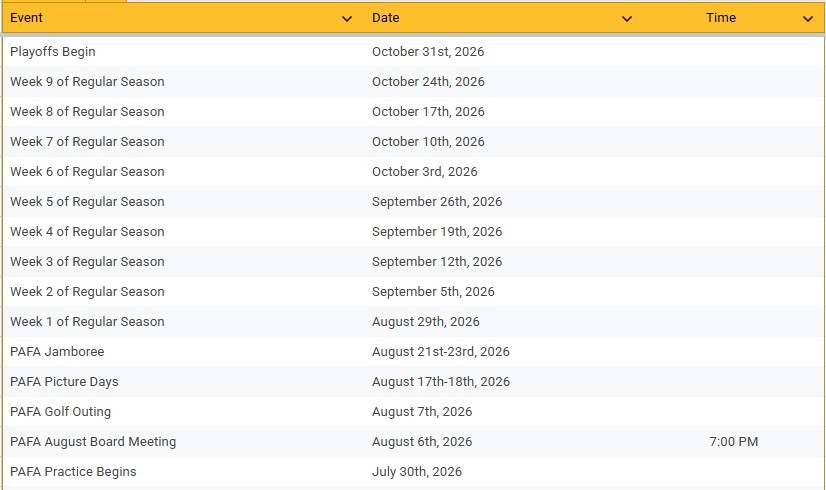
Task: Select the PAFA Practice Begins event
Action: (73, 472)
